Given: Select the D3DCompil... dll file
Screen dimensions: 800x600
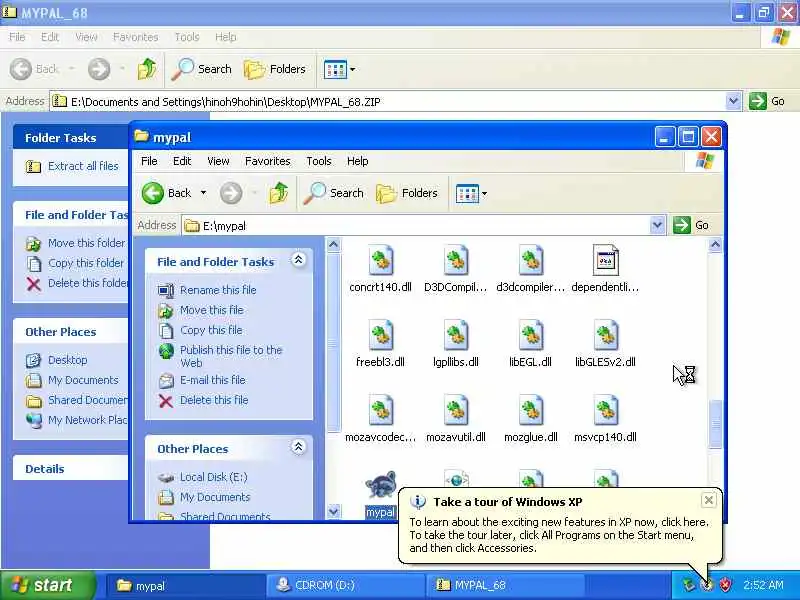Looking at the screenshot, I should point(456,269).
